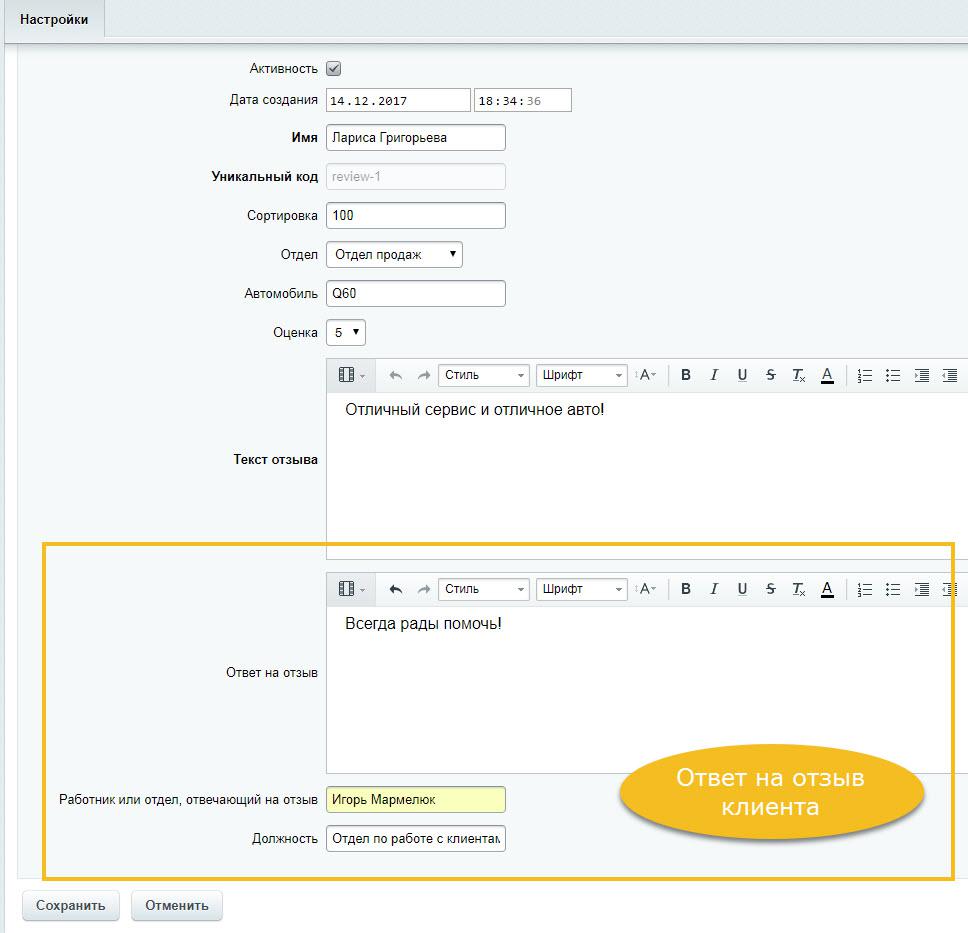Click the creation time field 18:34:36
Image resolution: width=968 pixels, height=933 pixels.
(x=522, y=101)
